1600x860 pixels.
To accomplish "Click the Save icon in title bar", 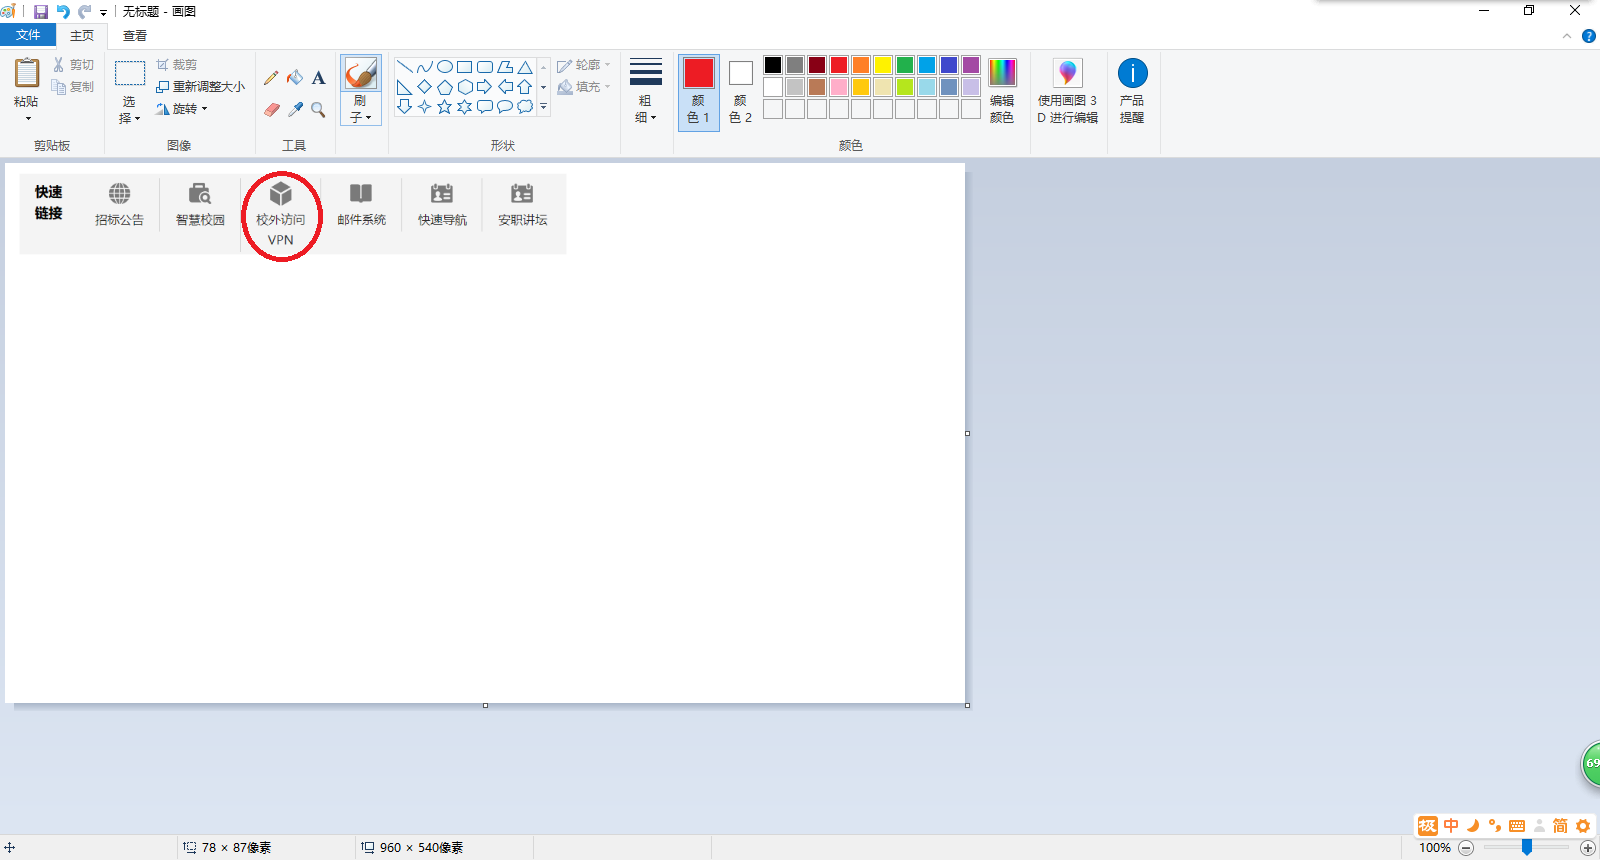I will (41, 12).
